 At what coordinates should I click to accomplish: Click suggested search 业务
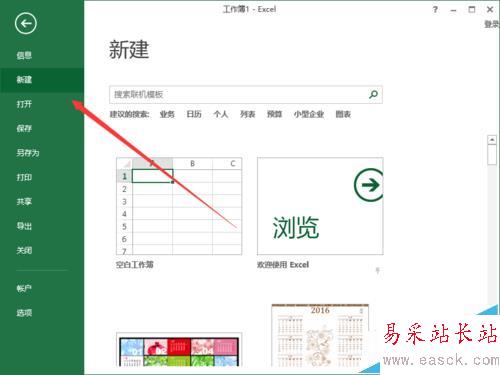click(x=167, y=114)
